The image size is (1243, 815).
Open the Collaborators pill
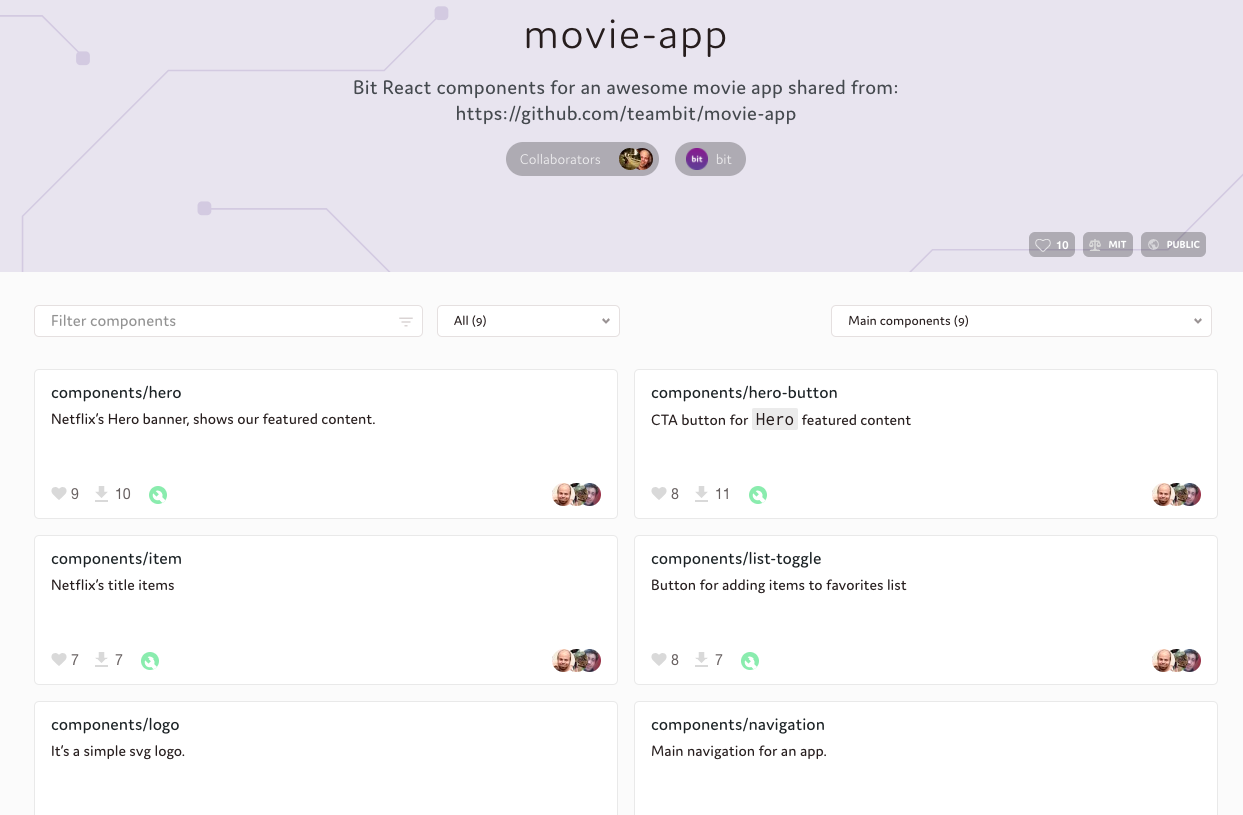tap(581, 159)
